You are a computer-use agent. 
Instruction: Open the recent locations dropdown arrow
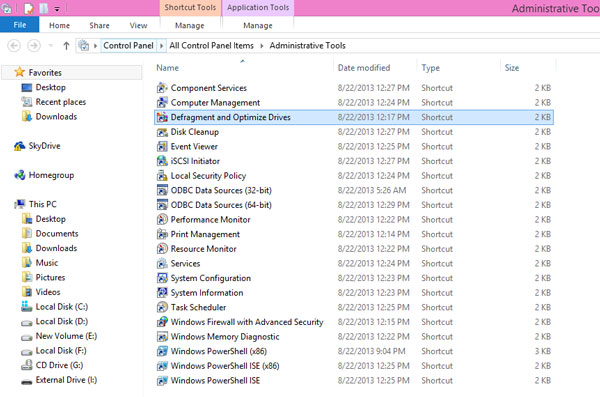51,46
